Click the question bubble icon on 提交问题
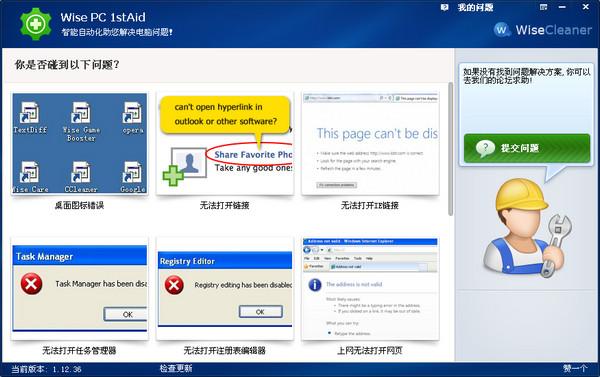 point(485,148)
